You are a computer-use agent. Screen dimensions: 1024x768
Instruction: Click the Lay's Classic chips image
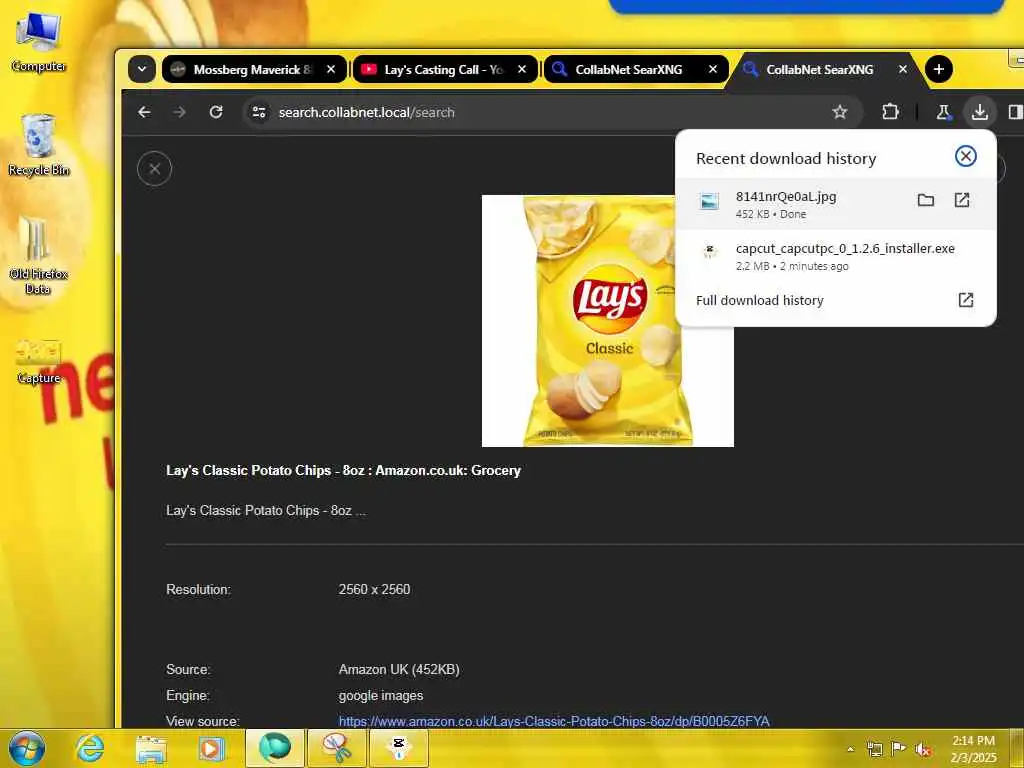pos(607,321)
